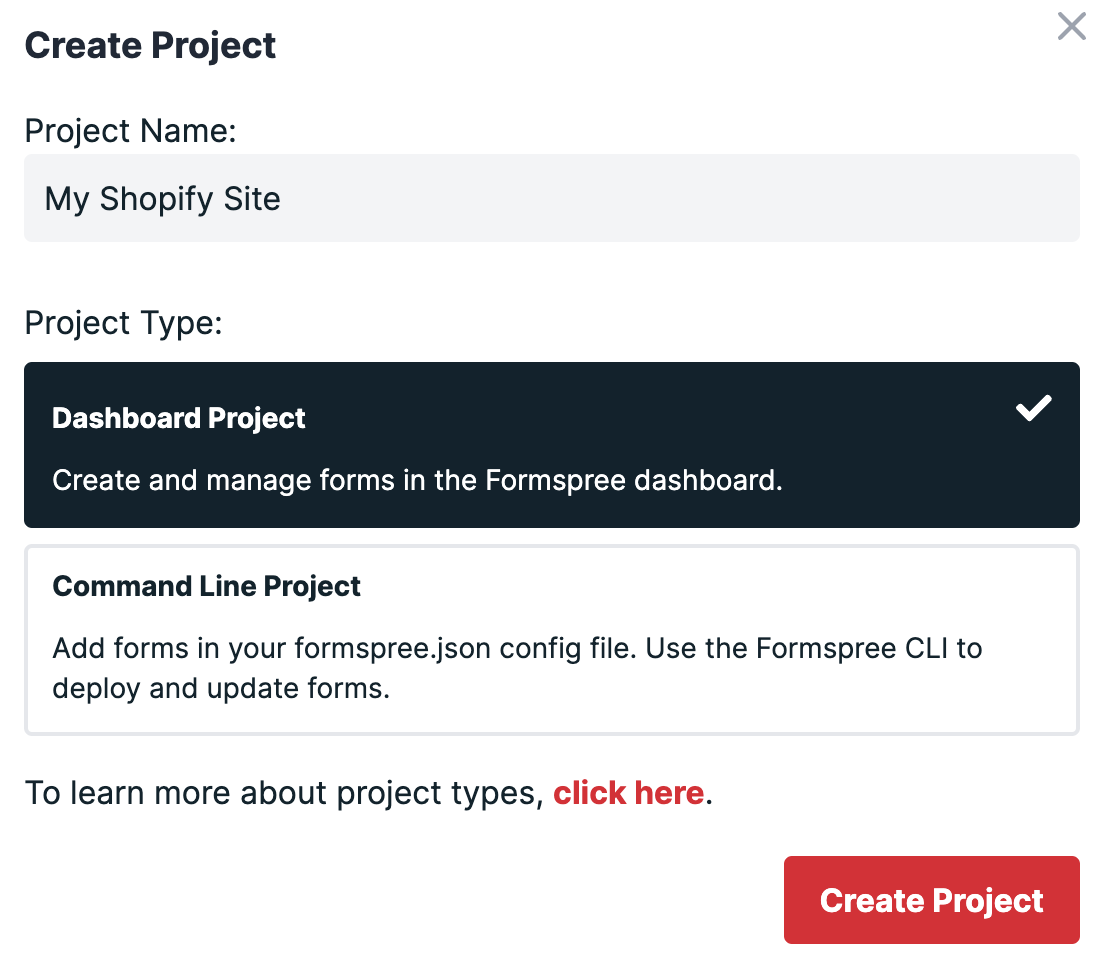The image size is (1096, 958).
Task: Click the Project Type label
Action: 123,322
